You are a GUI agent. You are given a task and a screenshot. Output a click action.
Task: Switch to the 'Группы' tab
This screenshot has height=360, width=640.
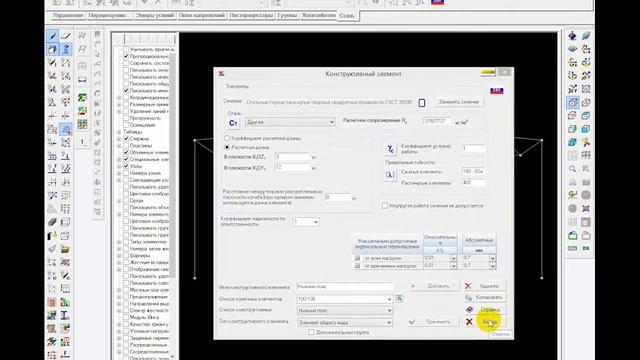[287, 16]
